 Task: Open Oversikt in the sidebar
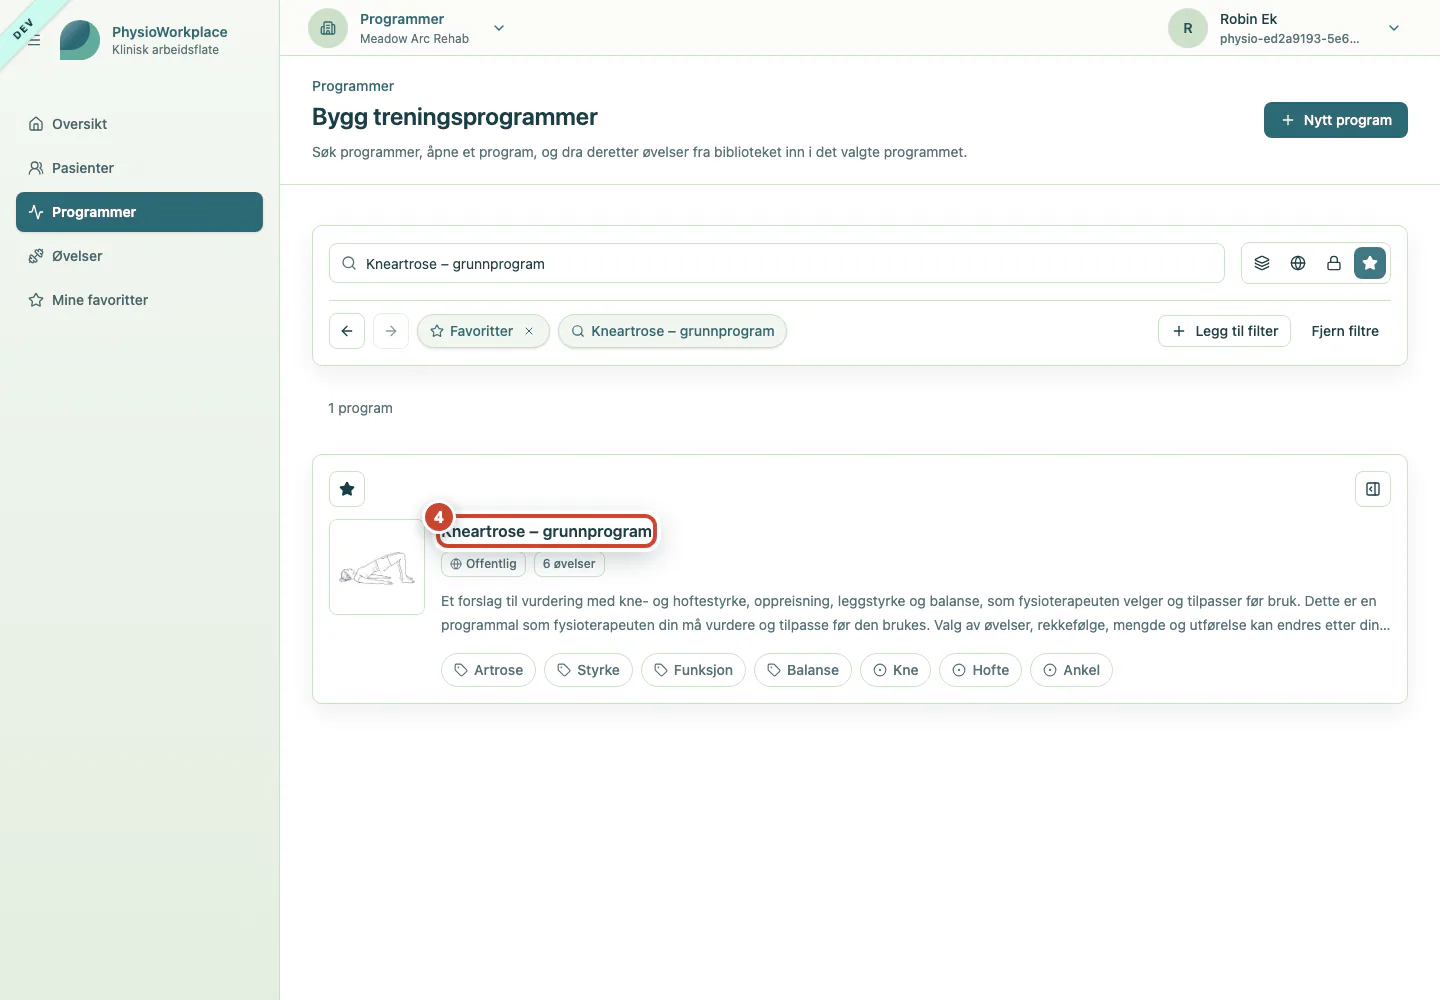139,124
